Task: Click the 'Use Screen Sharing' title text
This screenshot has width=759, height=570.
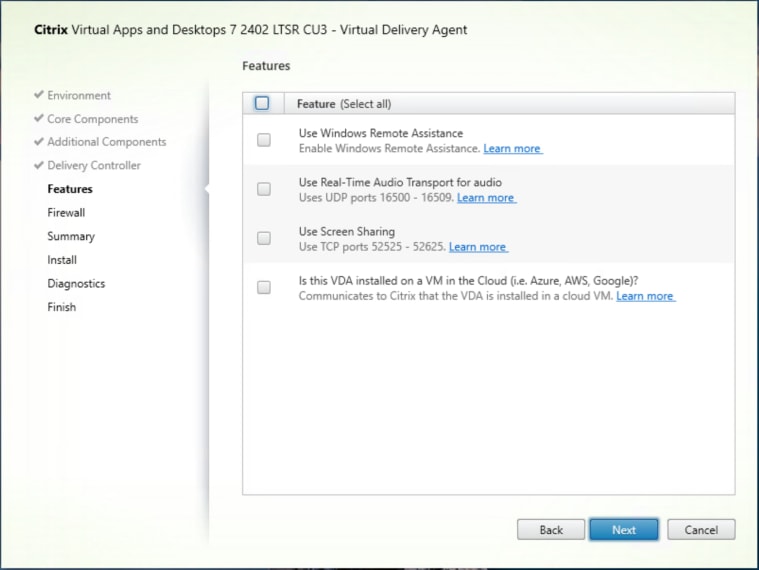Action: 347,232
